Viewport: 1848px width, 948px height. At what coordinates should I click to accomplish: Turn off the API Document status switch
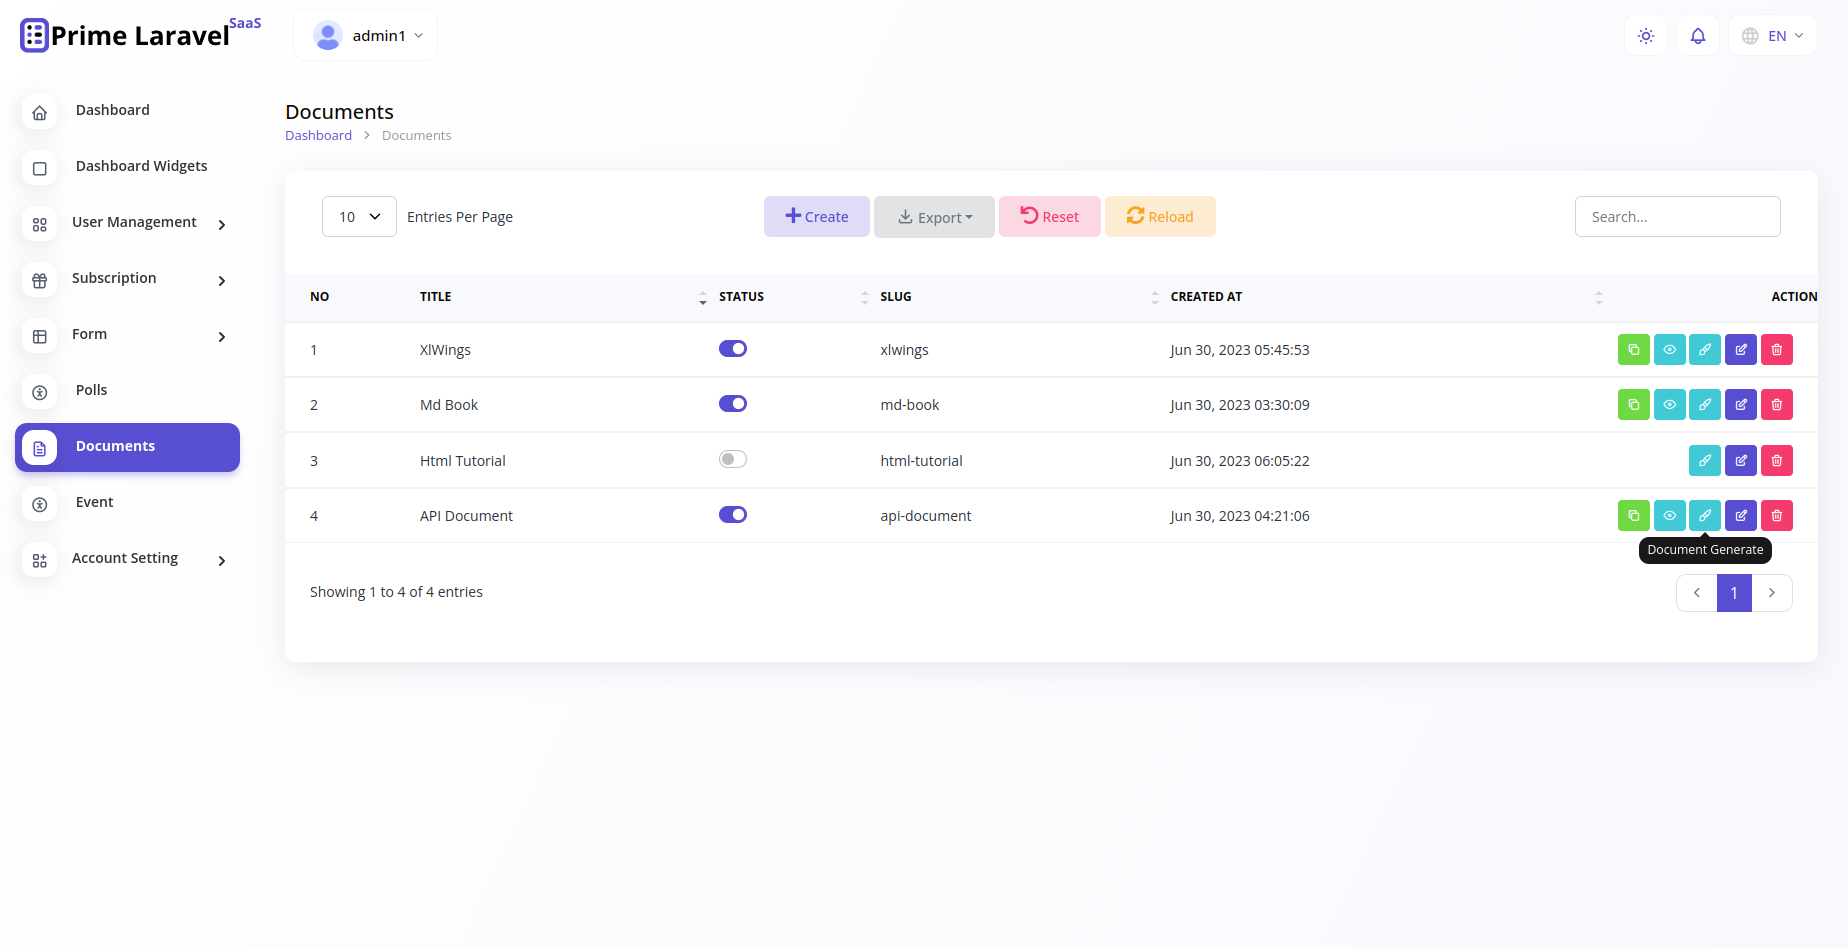[x=732, y=514]
